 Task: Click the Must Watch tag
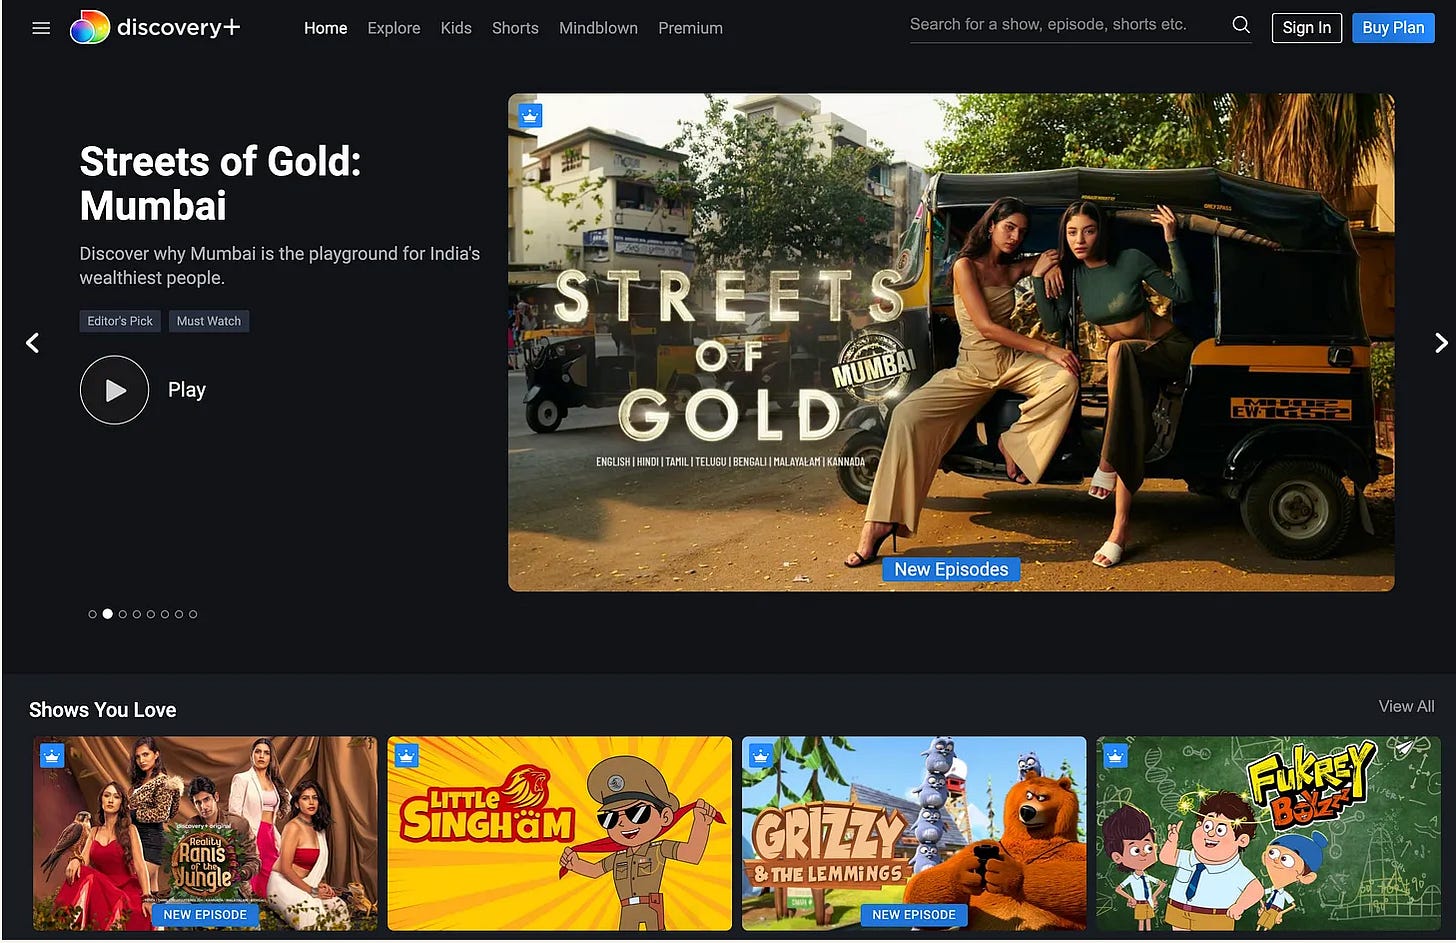click(209, 321)
